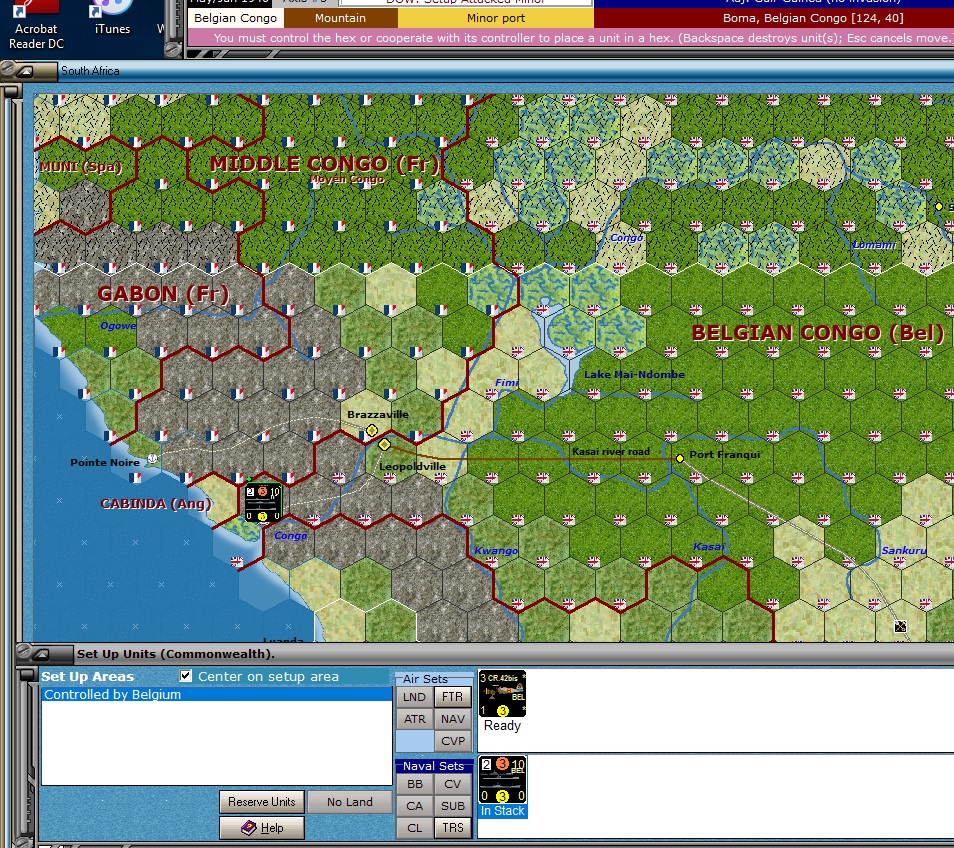This screenshot has height=848, width=954.
Task: Click the In Stack label under naval unit
Action: coord(503,811)
